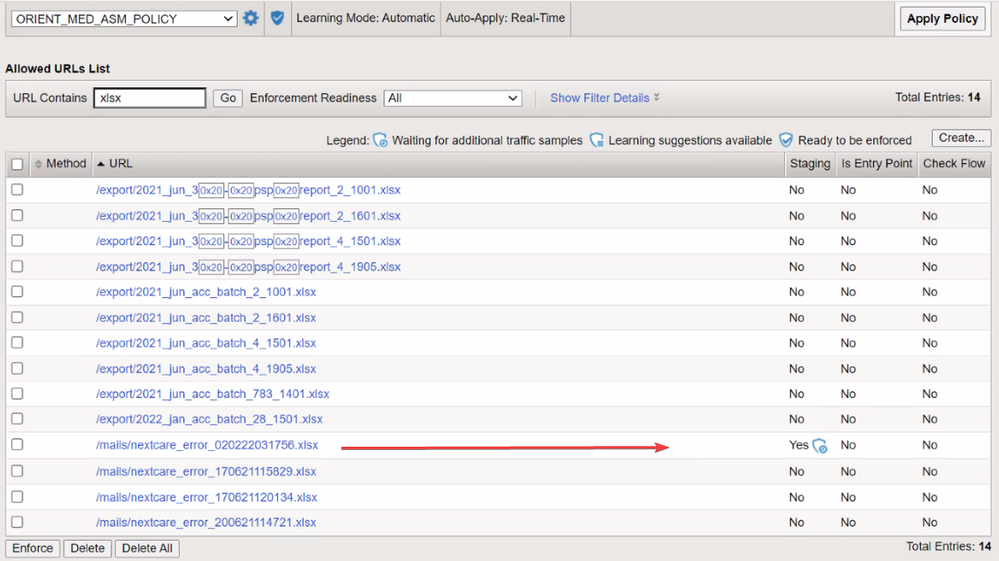This screenshot has width=999, height=561.
Task: Click the blue shield icon beside gear
Action: coord(278,18)
